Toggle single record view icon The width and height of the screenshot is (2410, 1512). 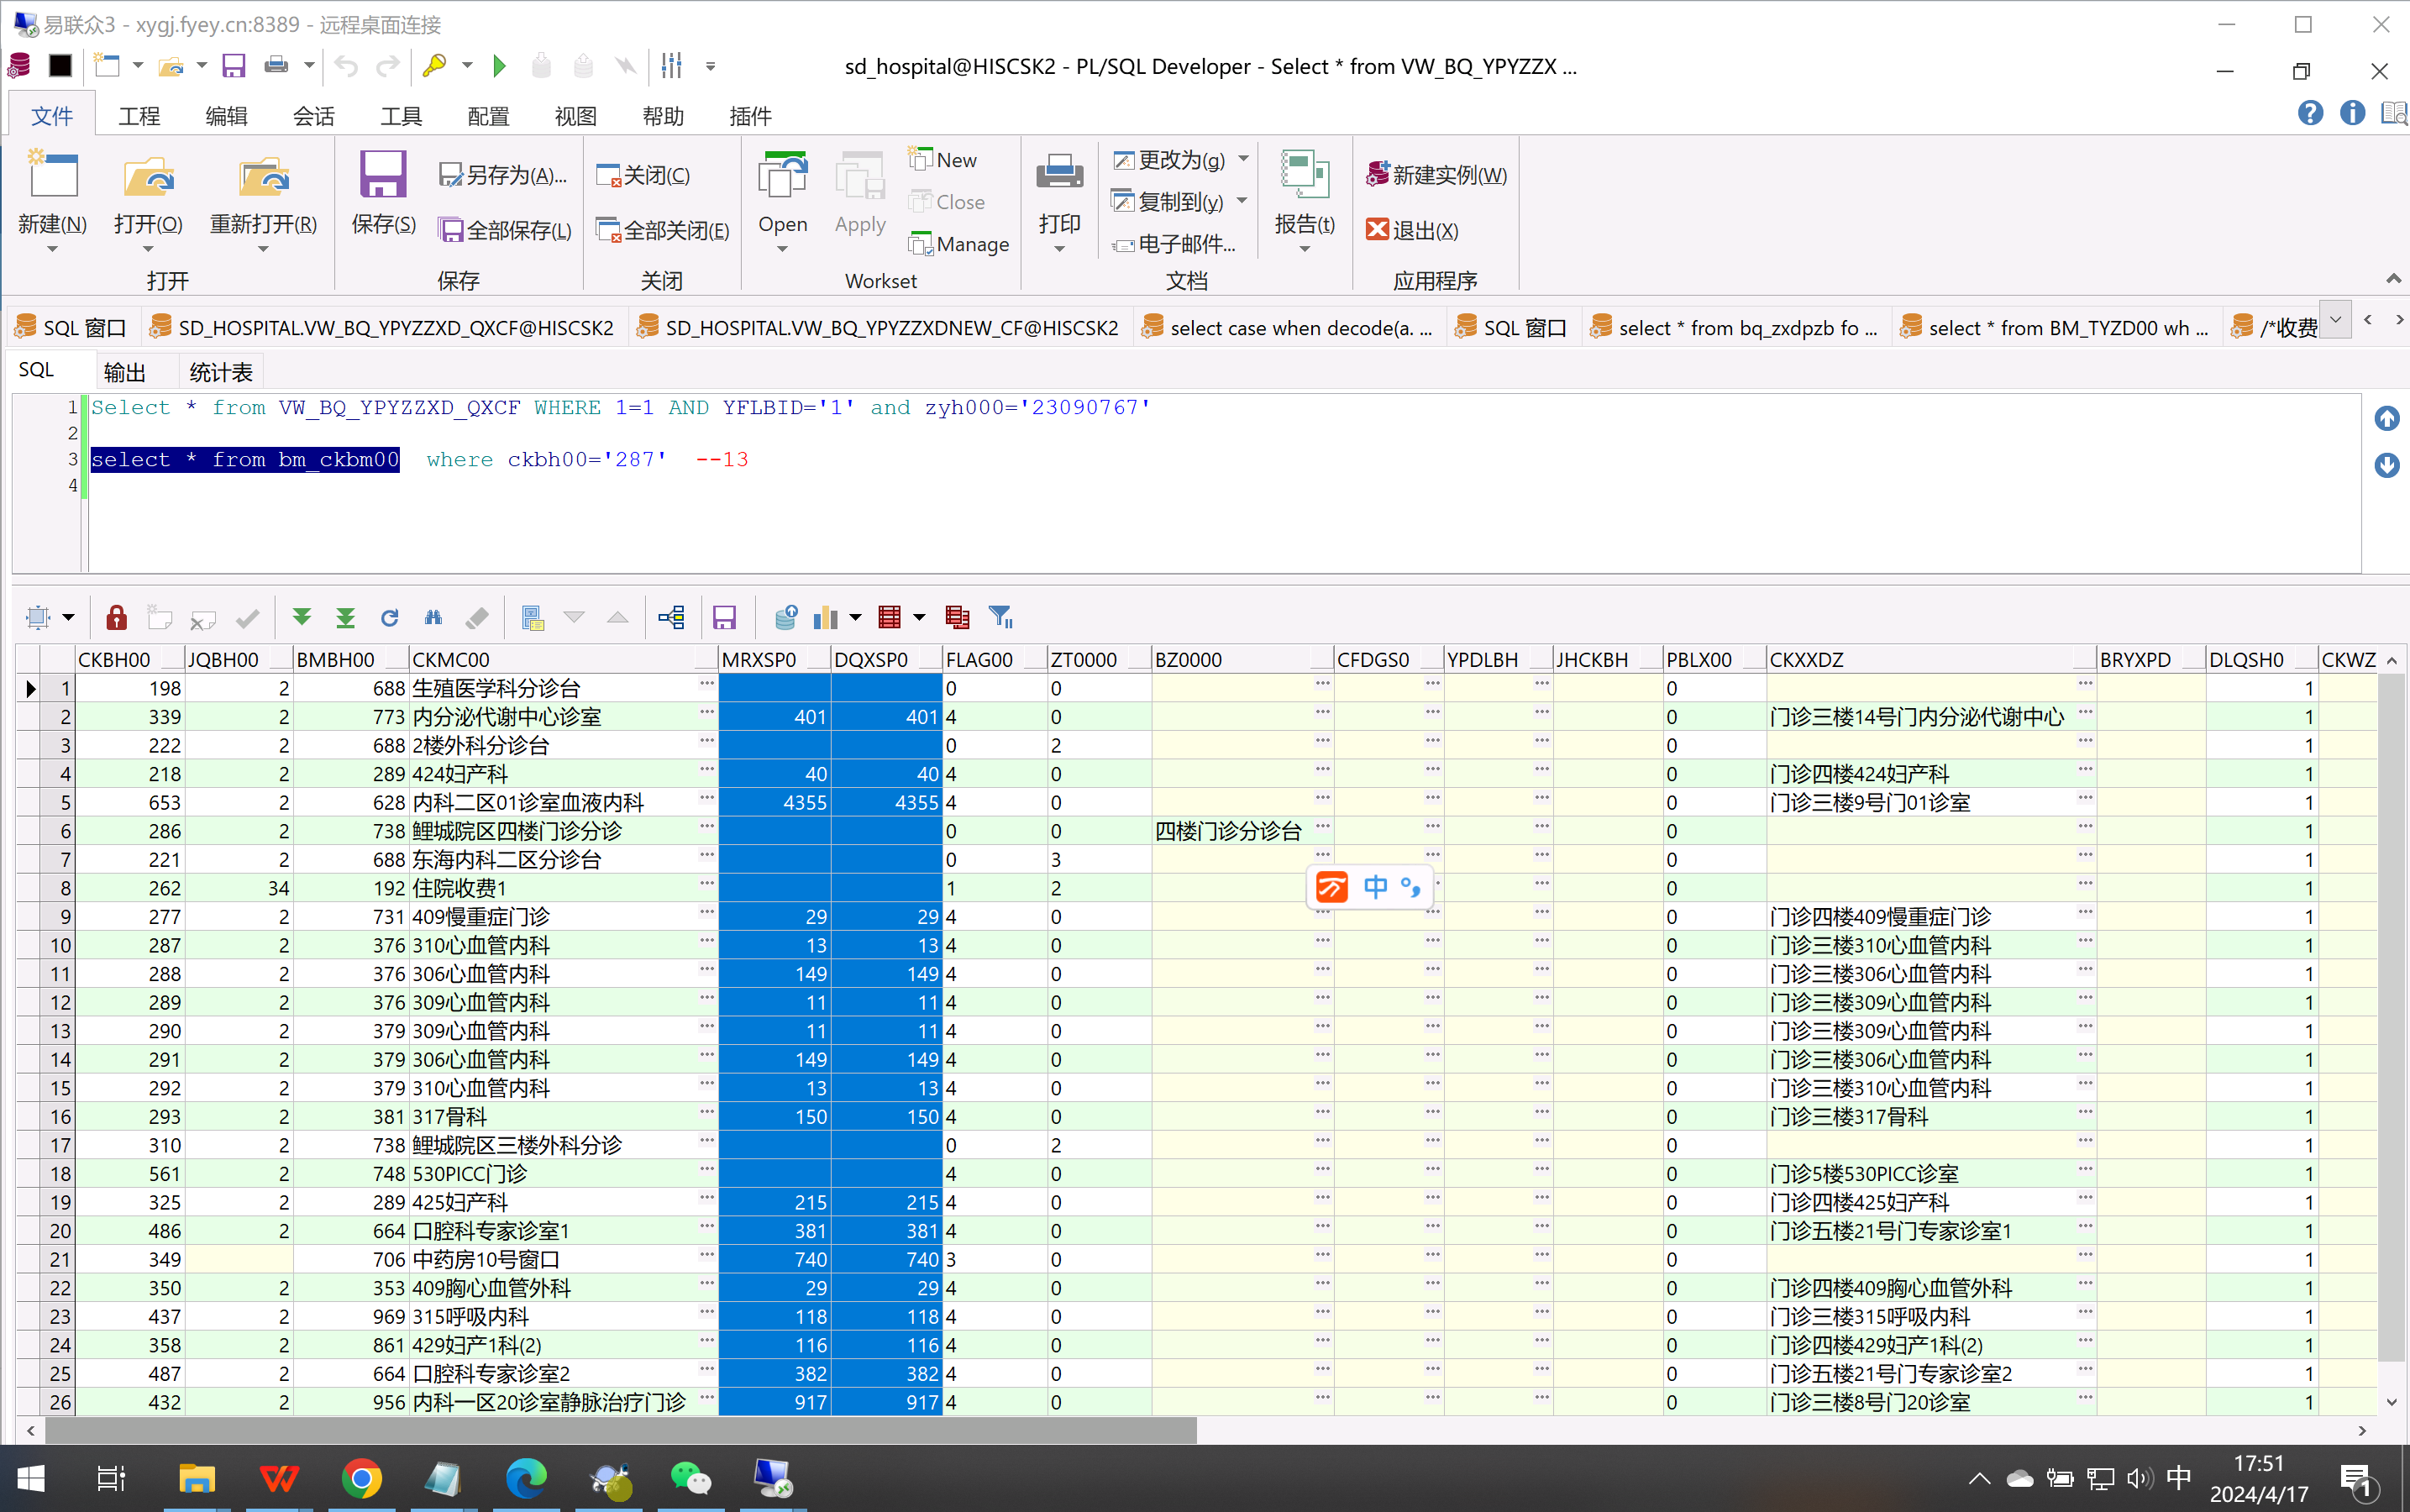tap(532, 617)
